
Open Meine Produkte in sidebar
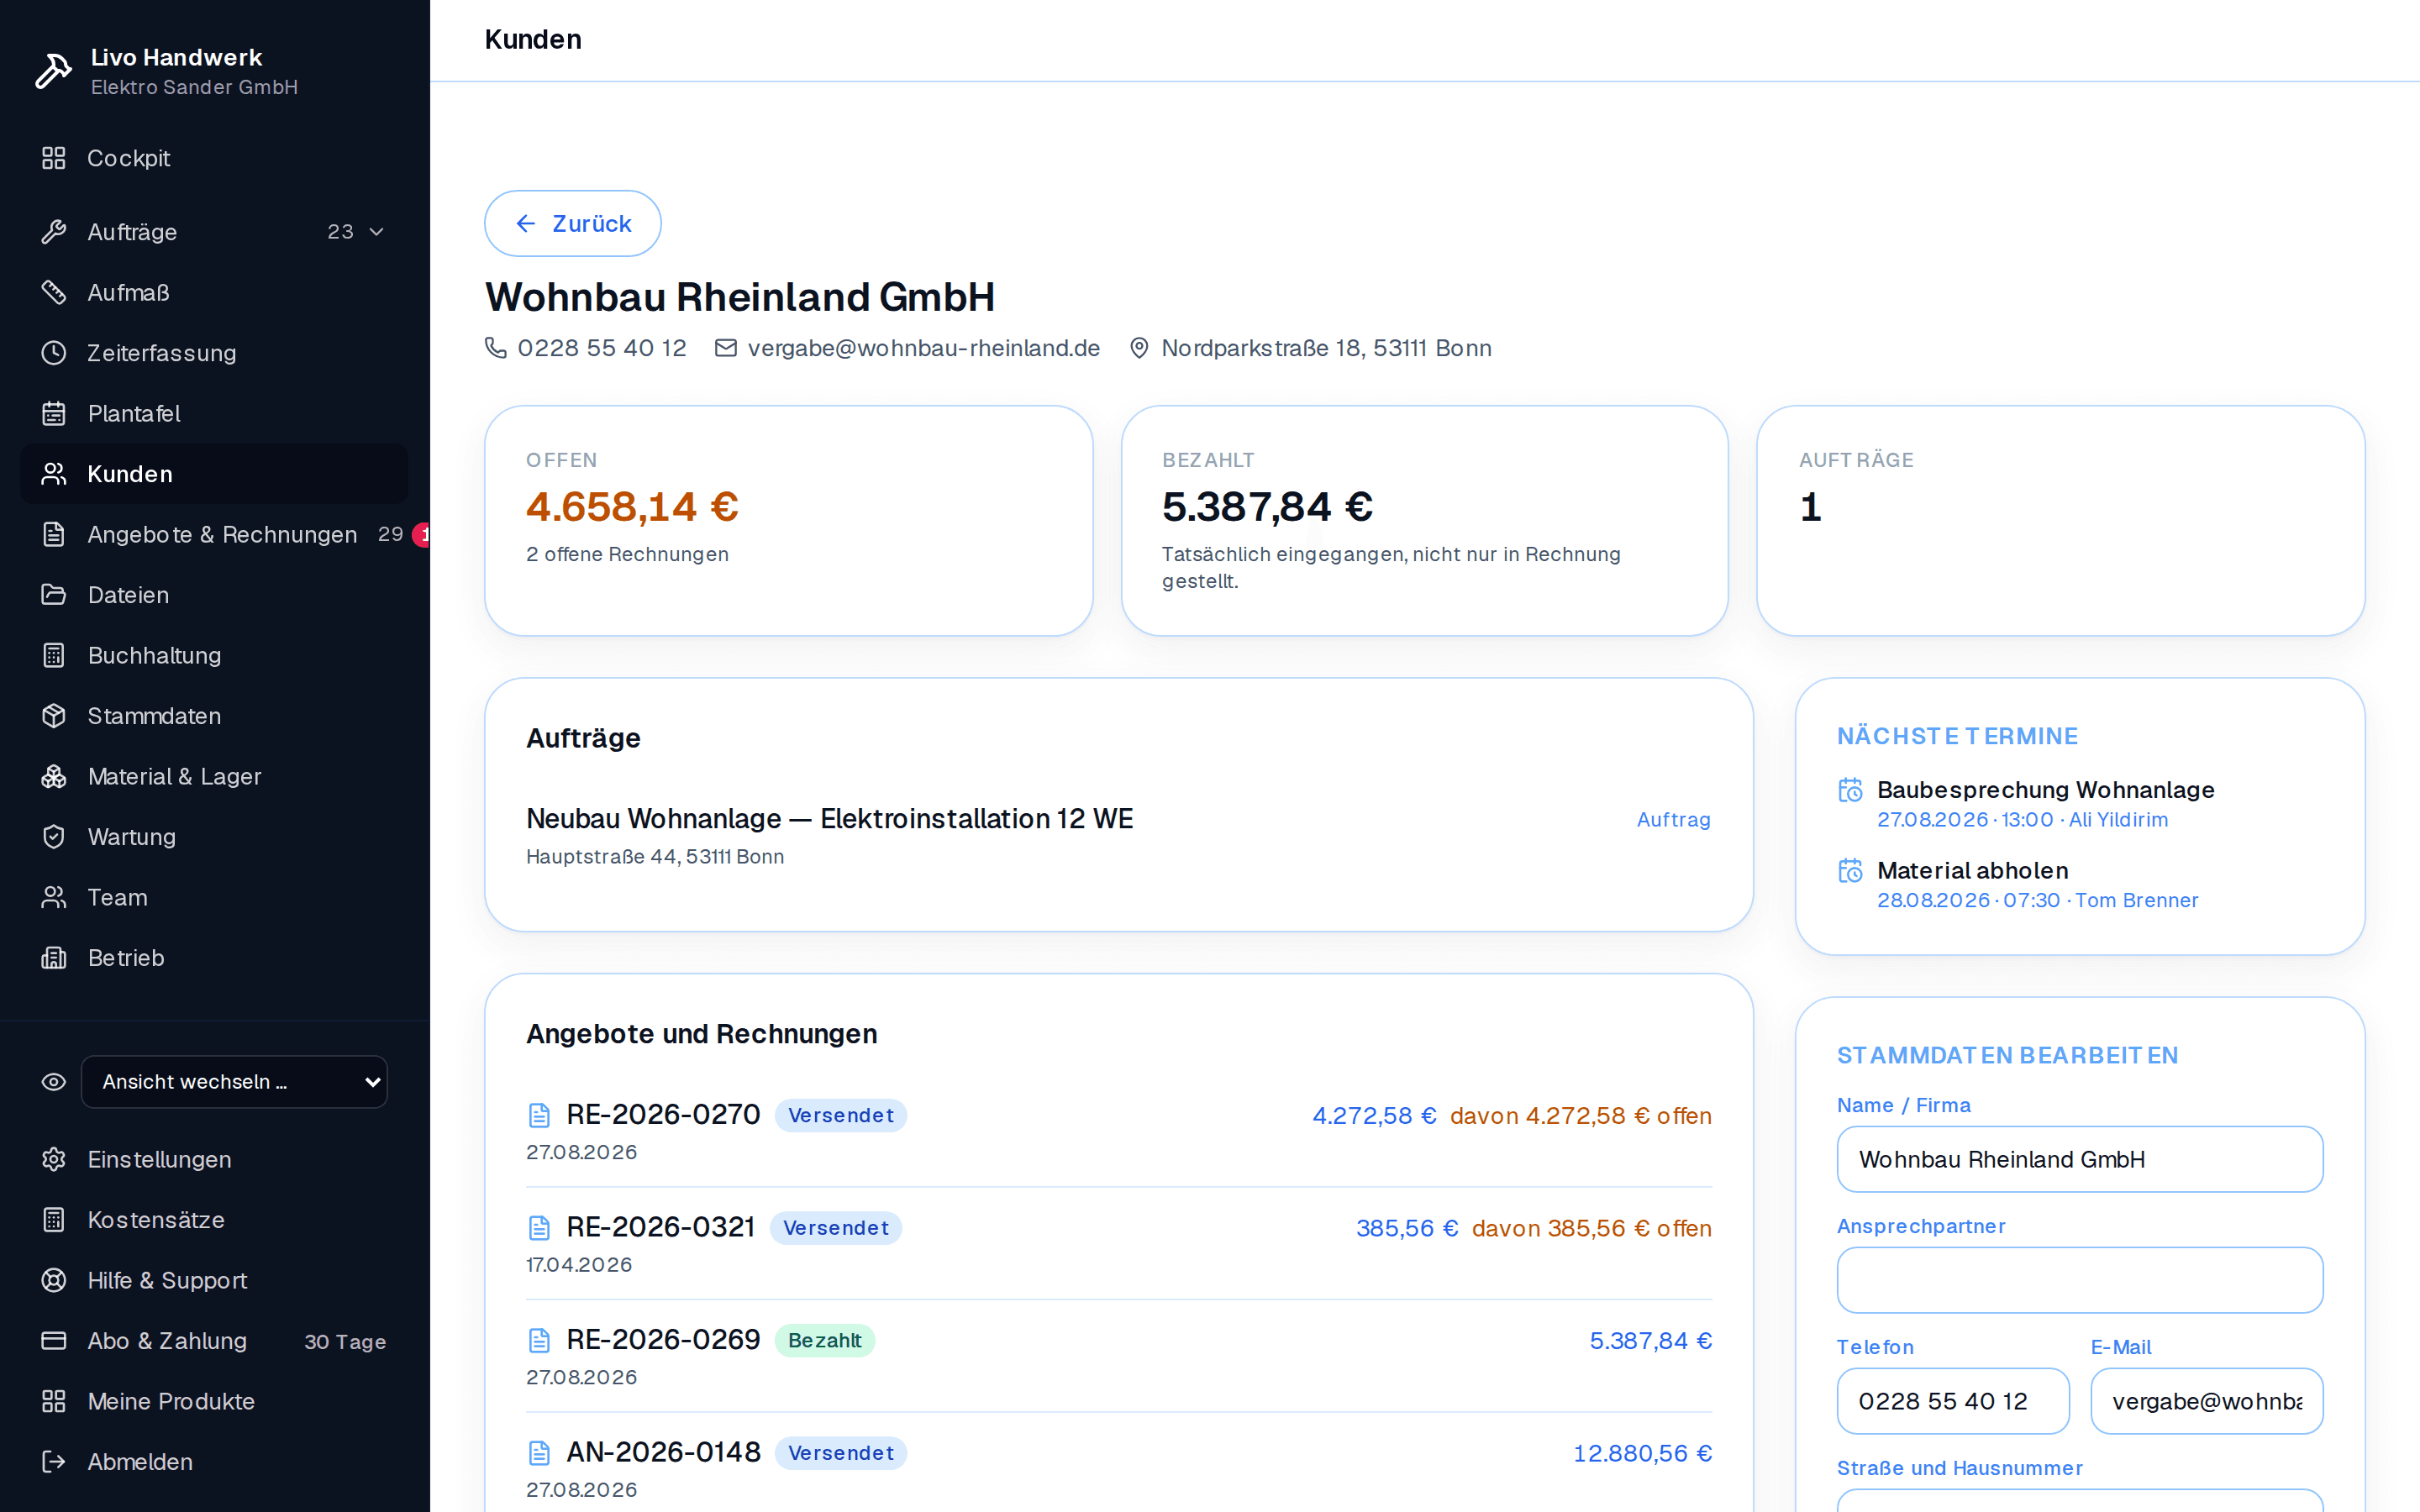coord(214,1401)
